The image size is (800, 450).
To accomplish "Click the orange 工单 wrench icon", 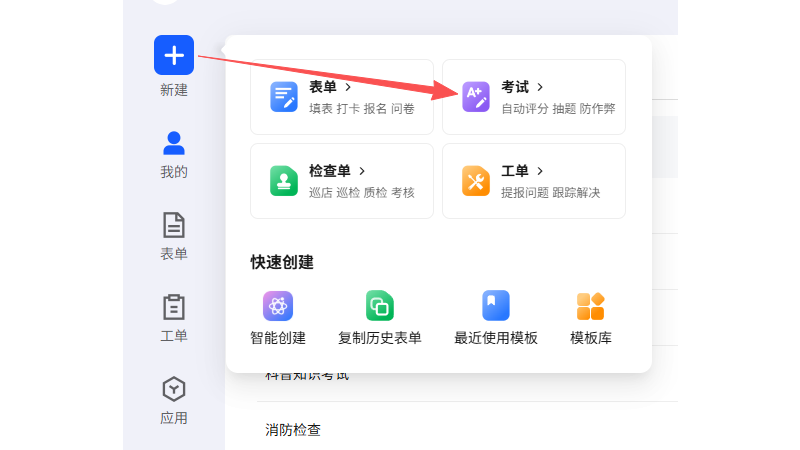I will pos(476,181).
